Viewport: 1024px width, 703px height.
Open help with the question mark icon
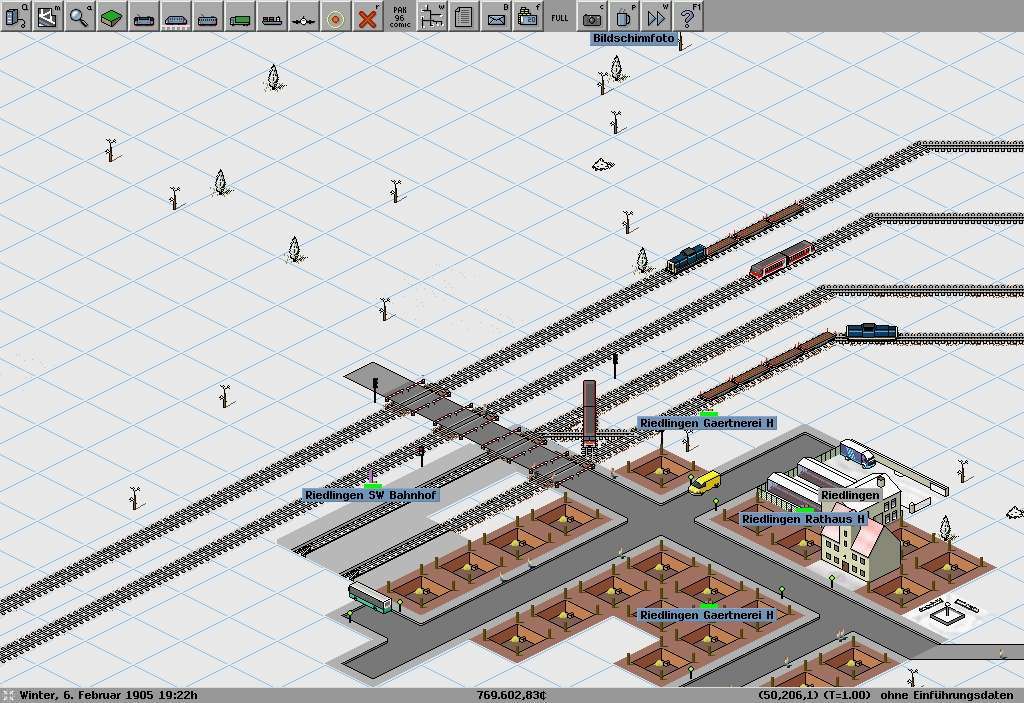pos(687,16)
